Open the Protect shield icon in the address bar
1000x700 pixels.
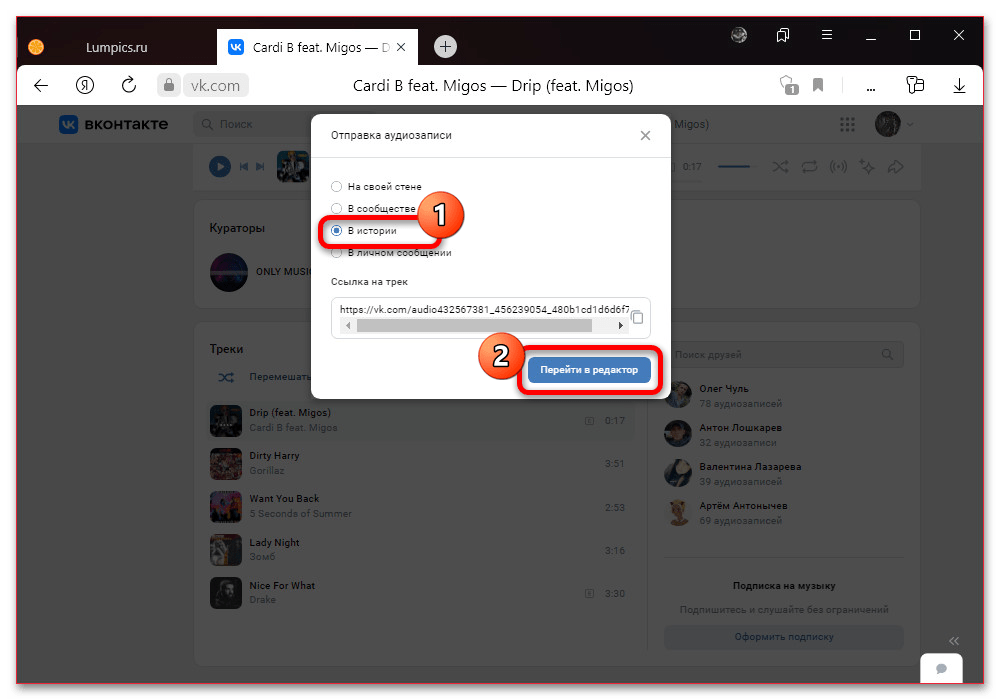(789, 85)
